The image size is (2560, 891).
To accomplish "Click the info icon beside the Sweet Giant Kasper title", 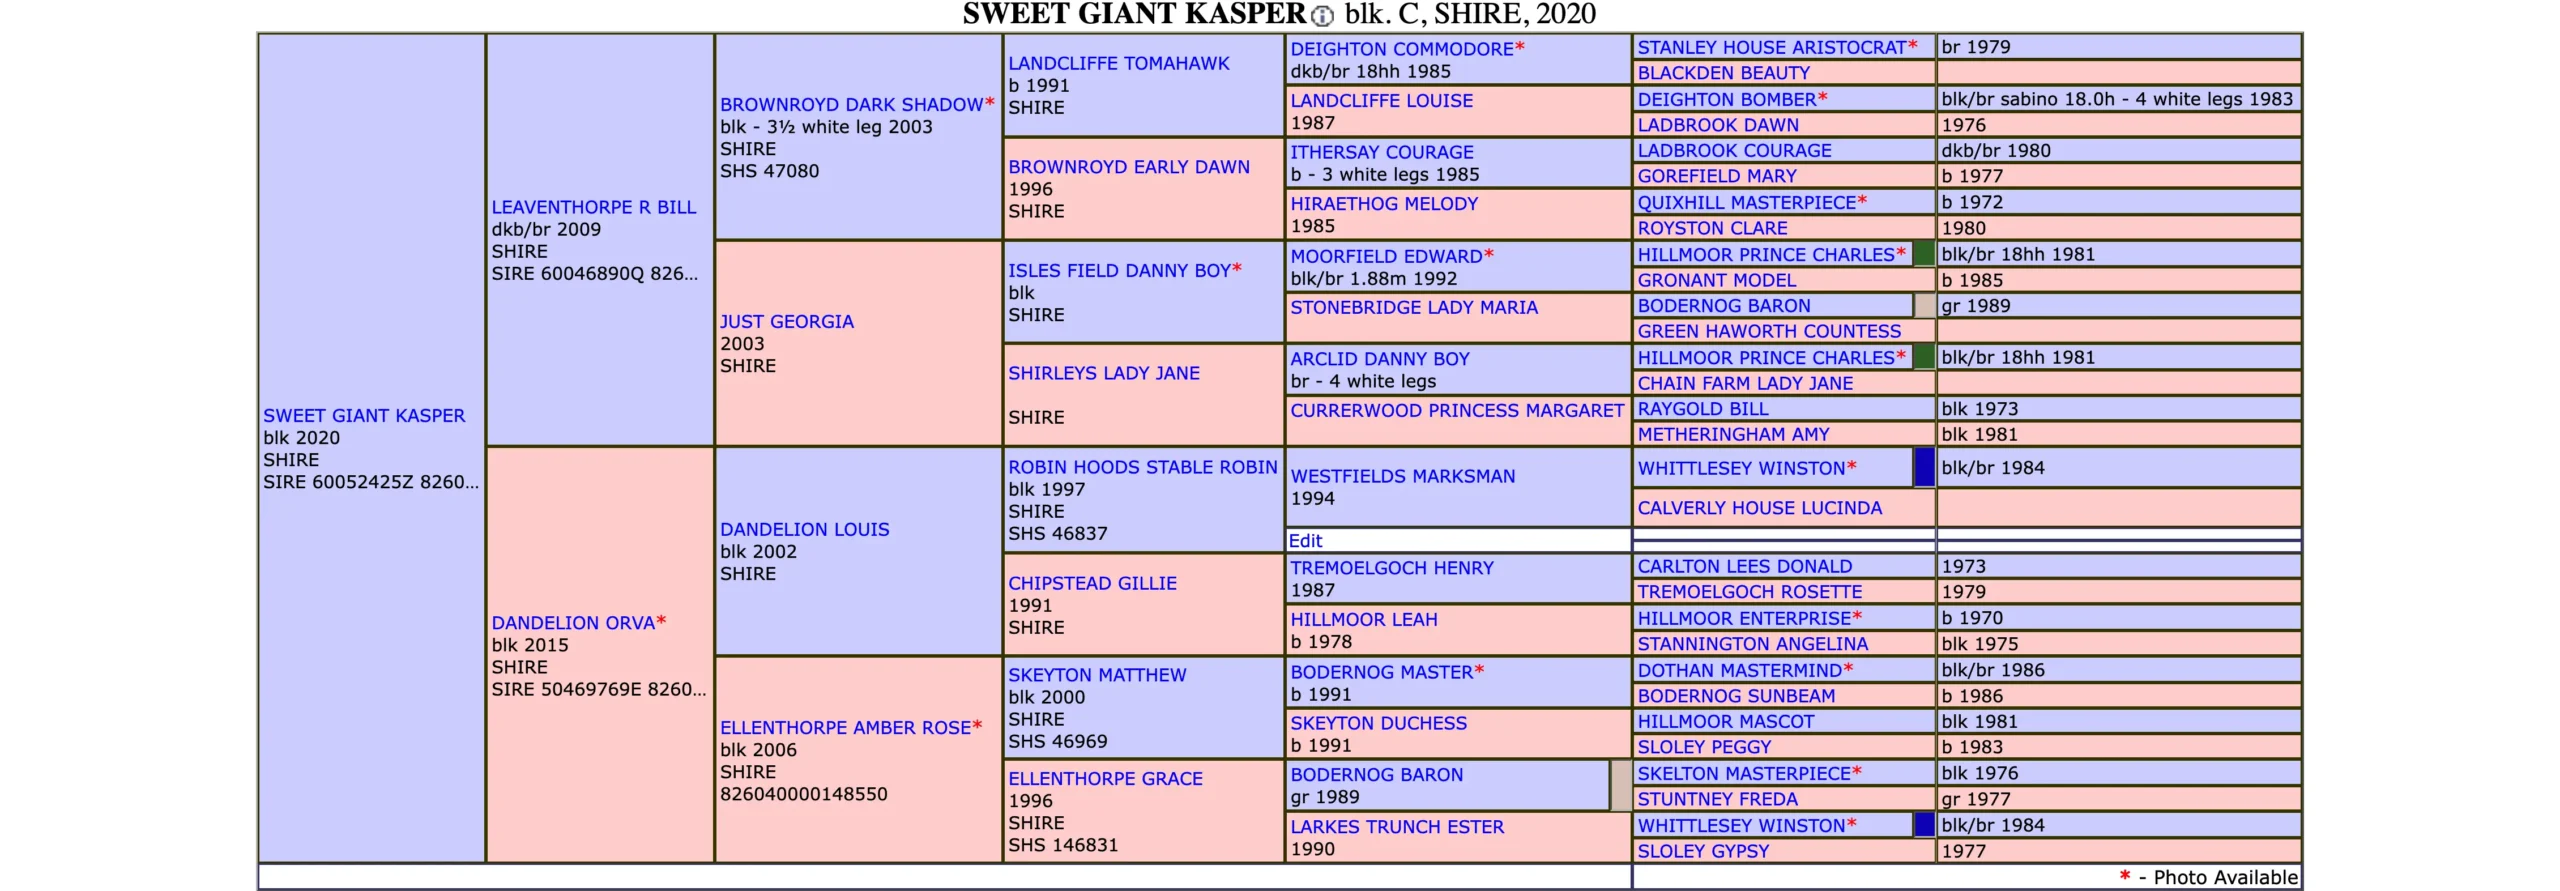I will click(x=1322, y=15).
